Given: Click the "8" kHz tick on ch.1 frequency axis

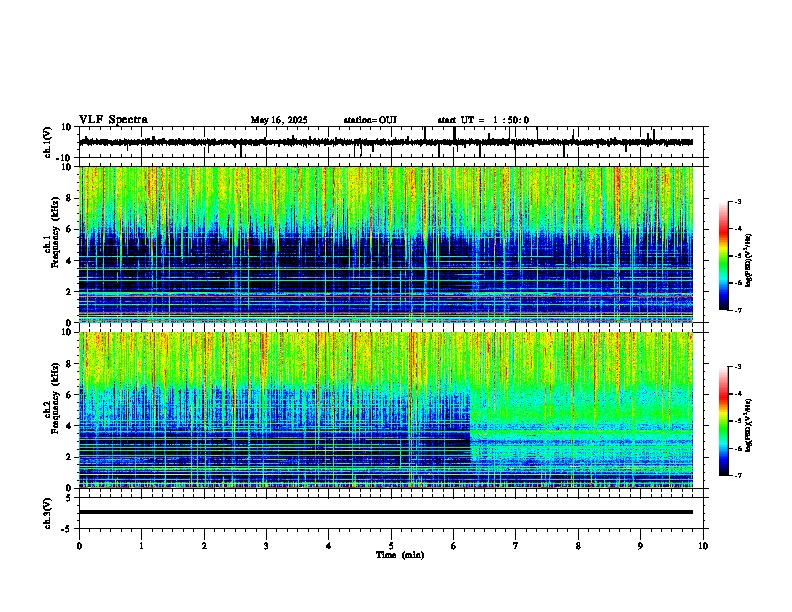Looking at the screenshot, I should coord(69,198).
